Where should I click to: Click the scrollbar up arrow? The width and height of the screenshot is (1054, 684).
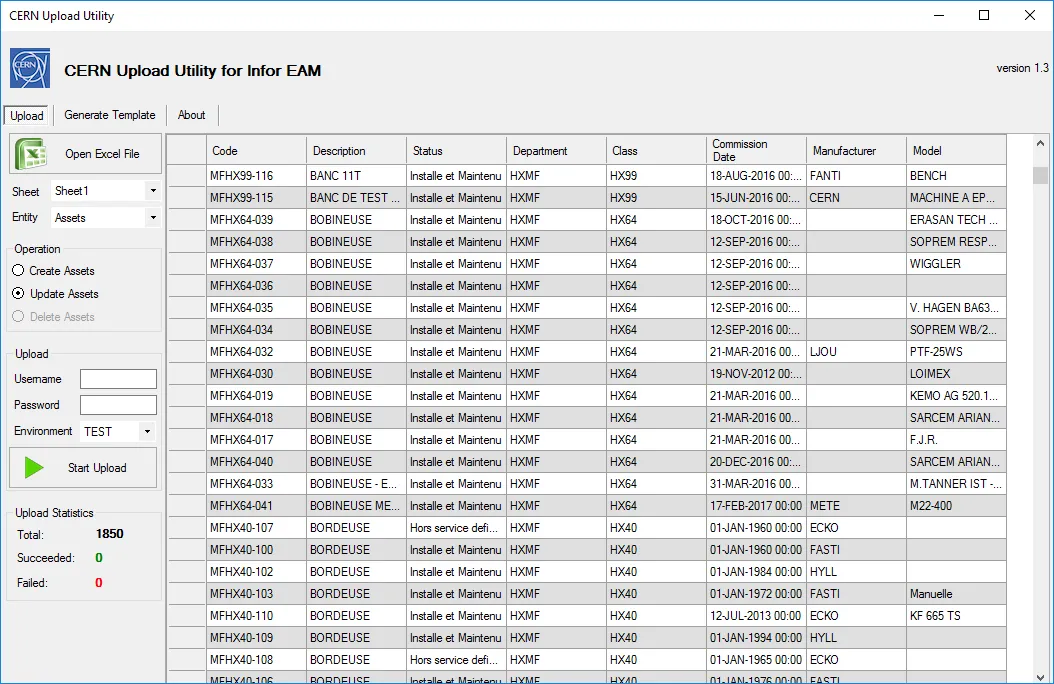1041,143
